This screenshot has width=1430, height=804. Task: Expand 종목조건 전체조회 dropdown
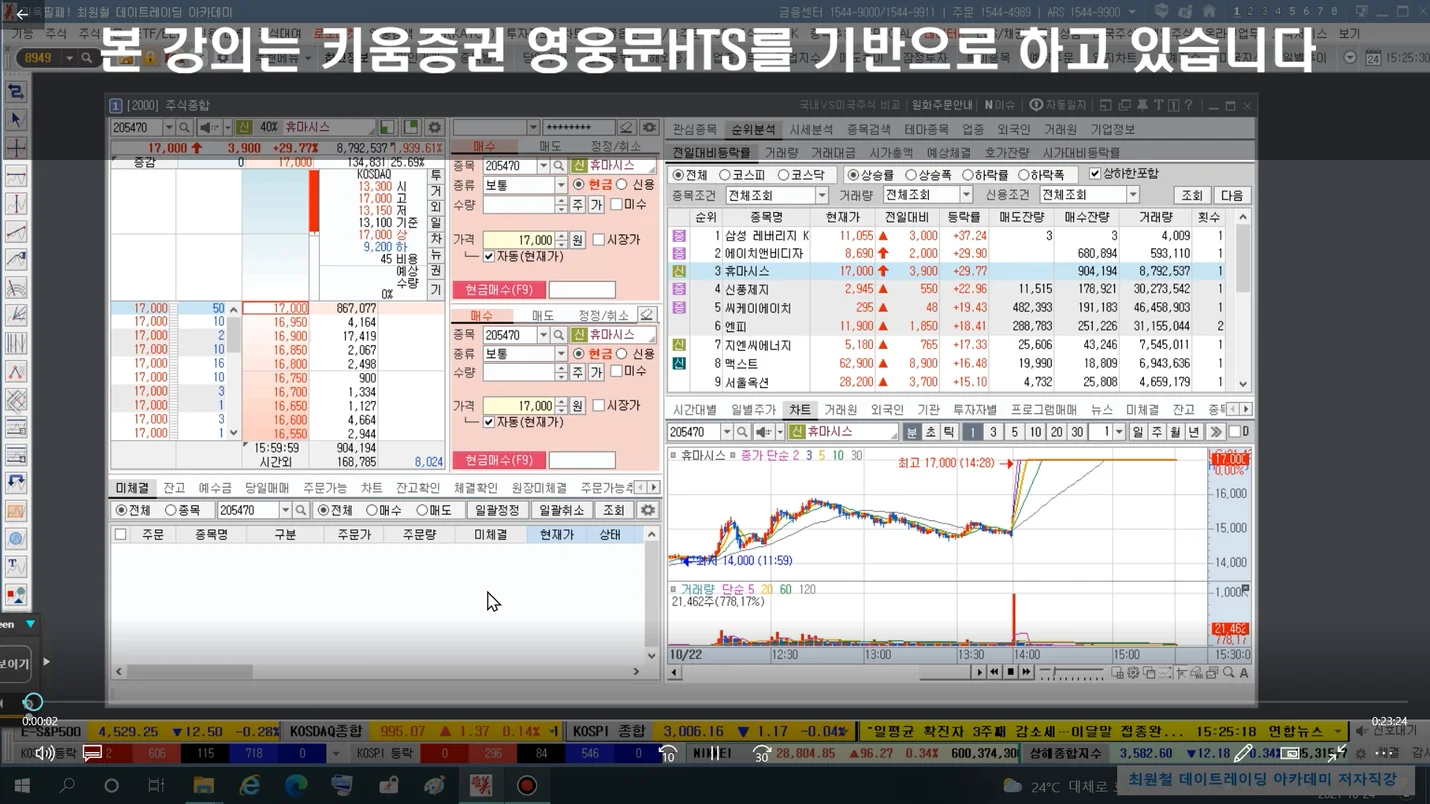[821, 195]
